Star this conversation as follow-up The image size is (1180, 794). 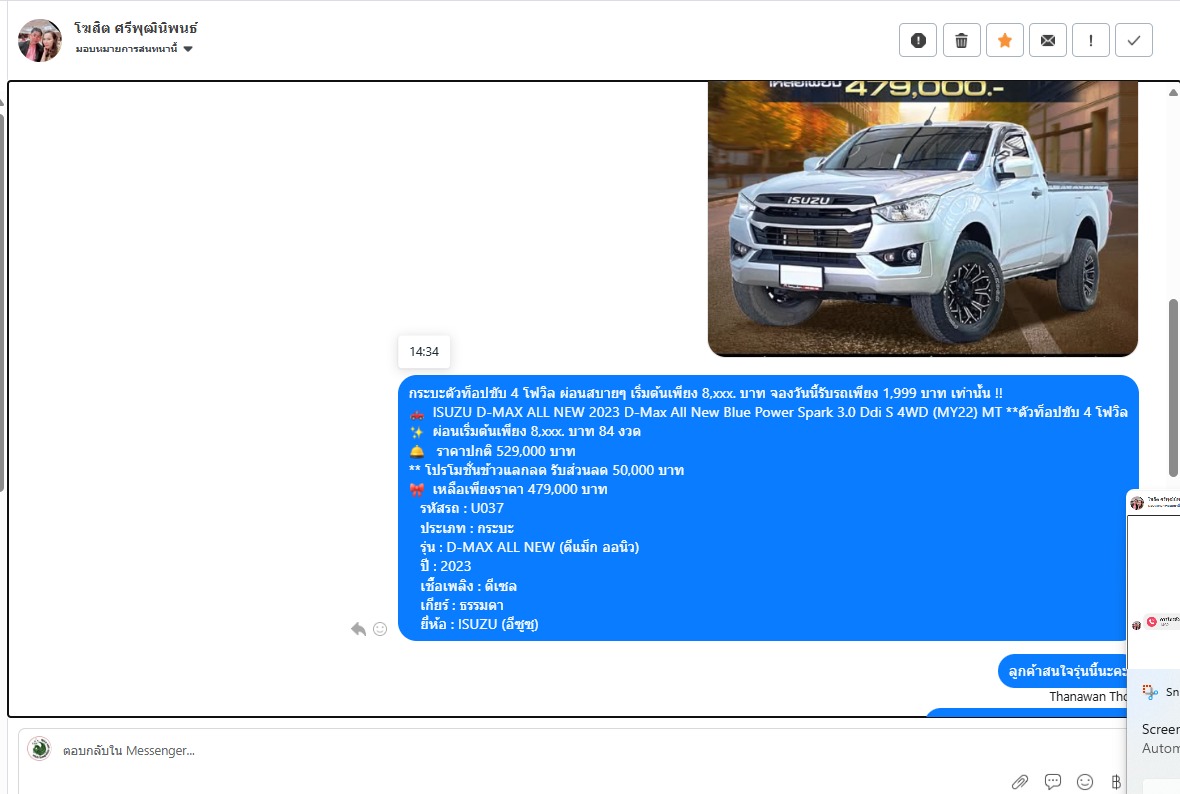coord(1004,41)
